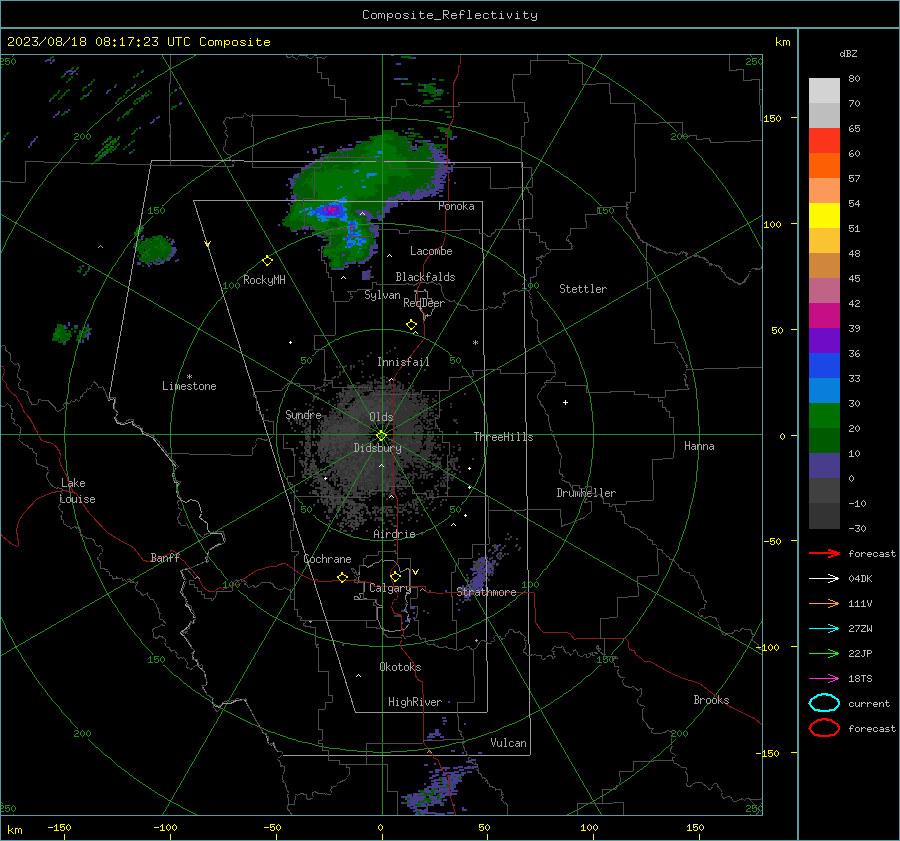Click the Drumheller town label
The height and width of the screenshot is (841, 900).
click(x=586, y=493)
